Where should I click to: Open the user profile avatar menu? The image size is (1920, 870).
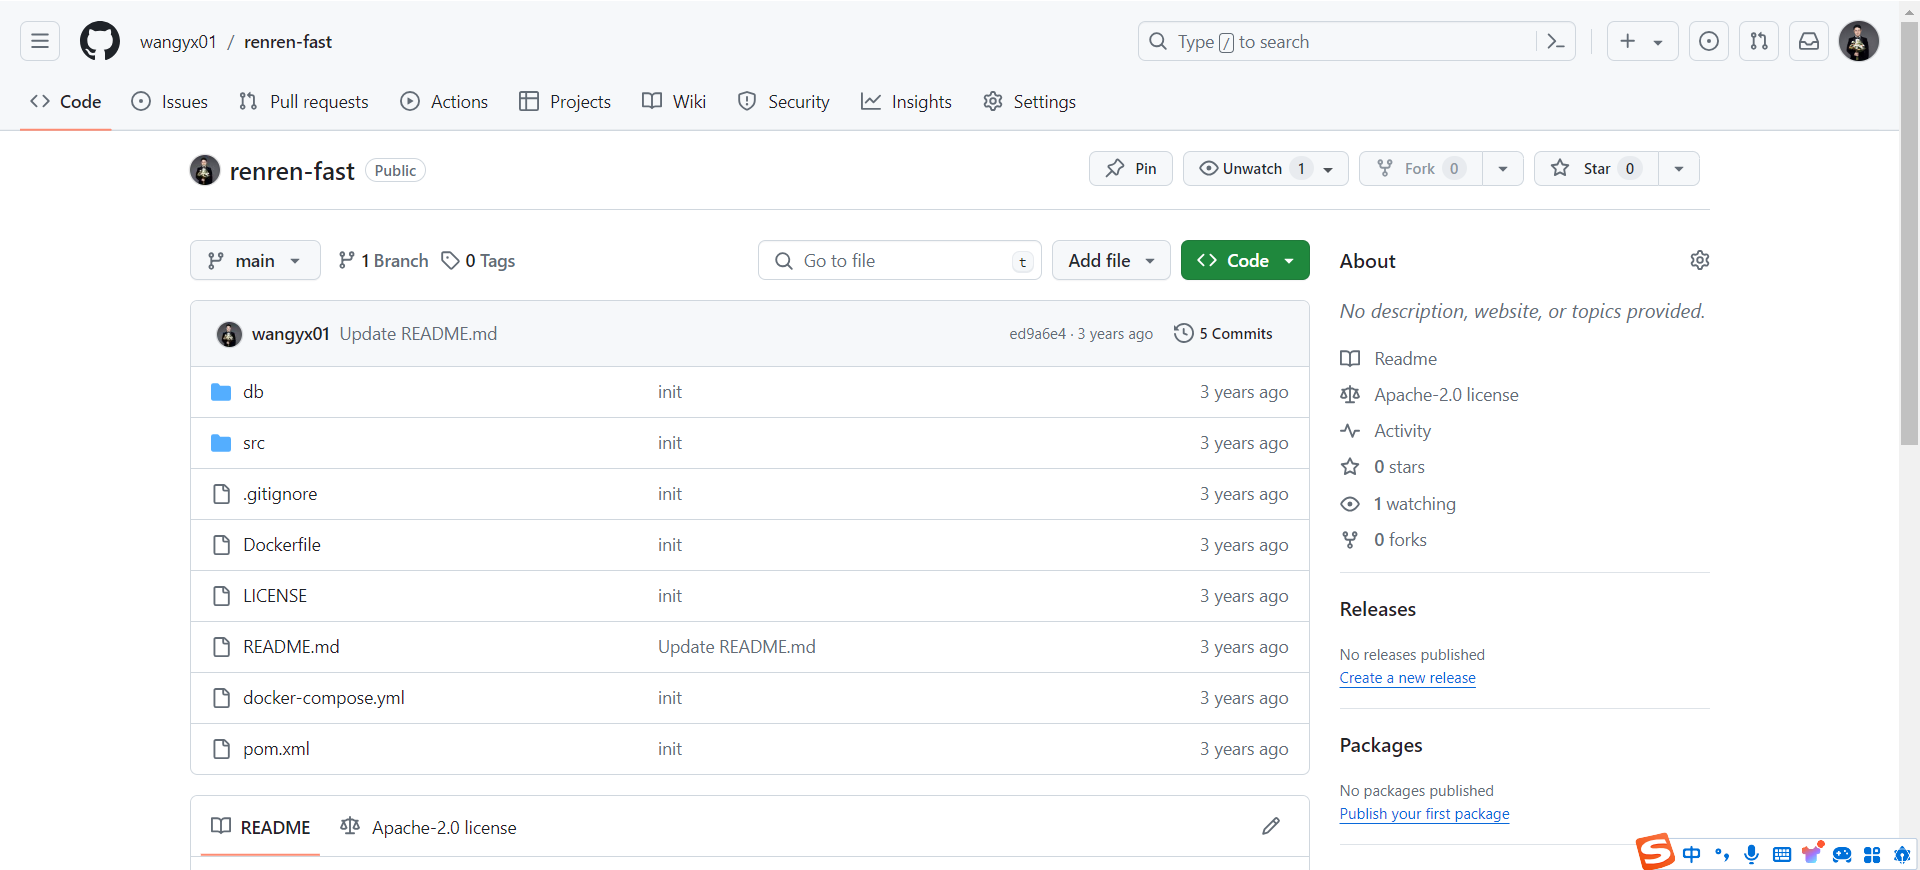point(1859,41)
